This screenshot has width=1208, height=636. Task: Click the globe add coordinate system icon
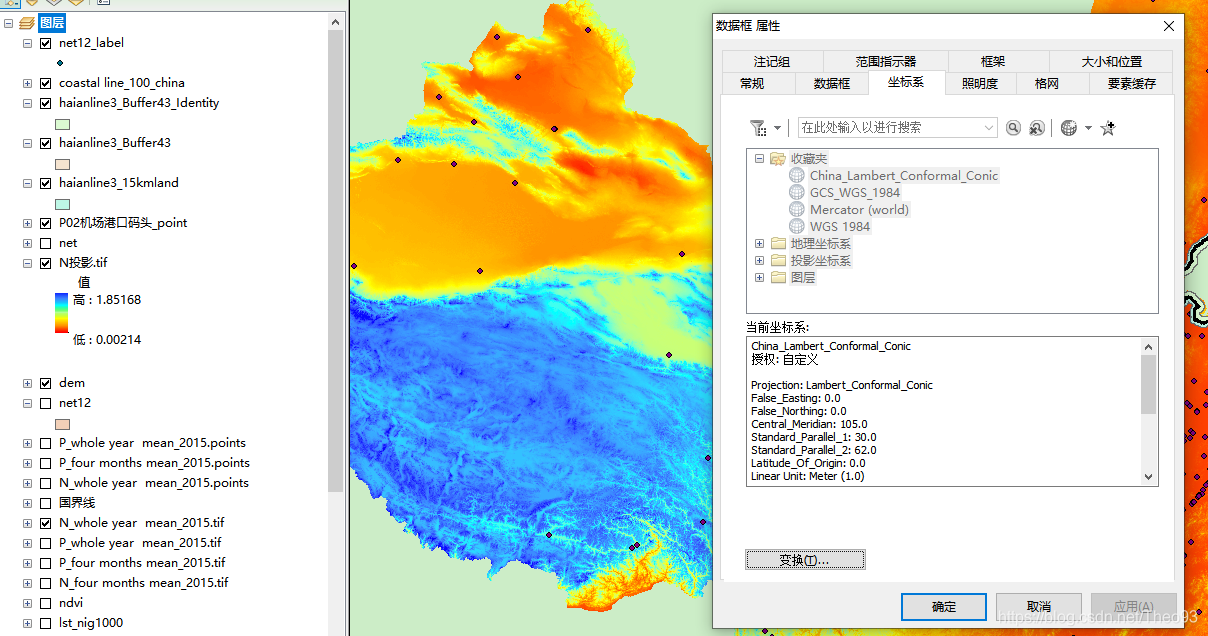tap(1069, 128)
